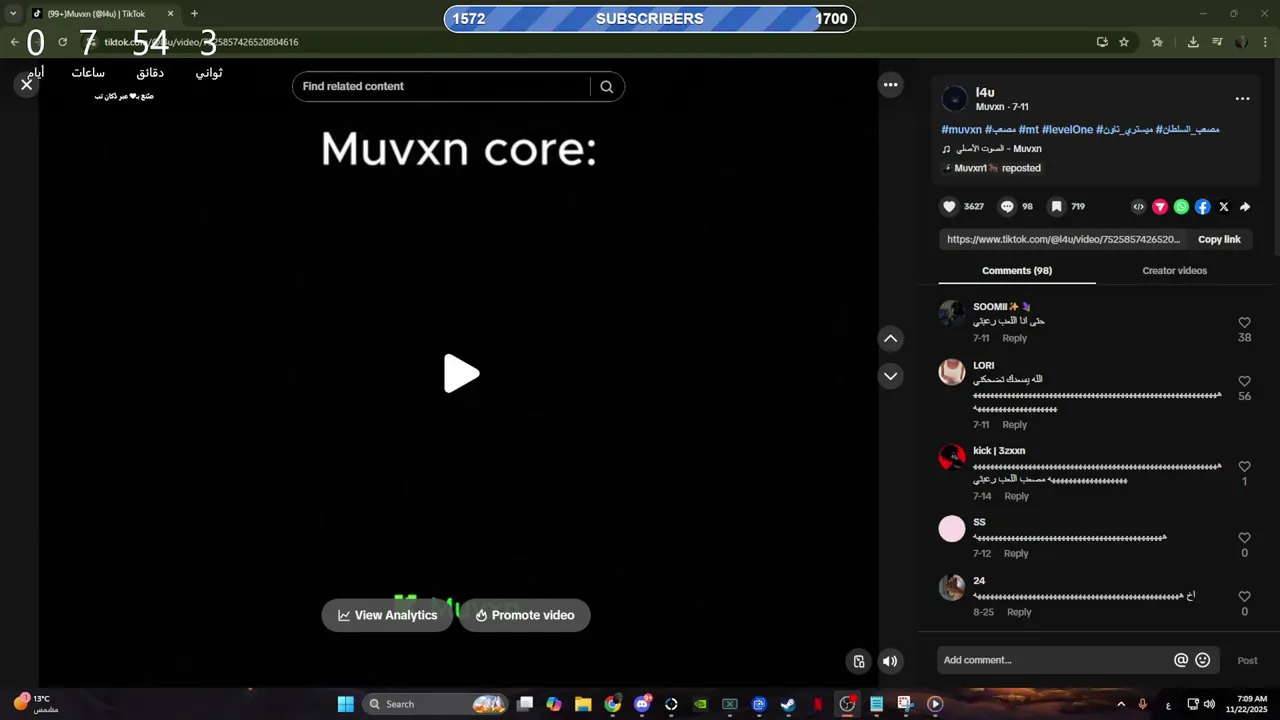
Task: Open the #mt hashtag
Action: [1028, 130]
